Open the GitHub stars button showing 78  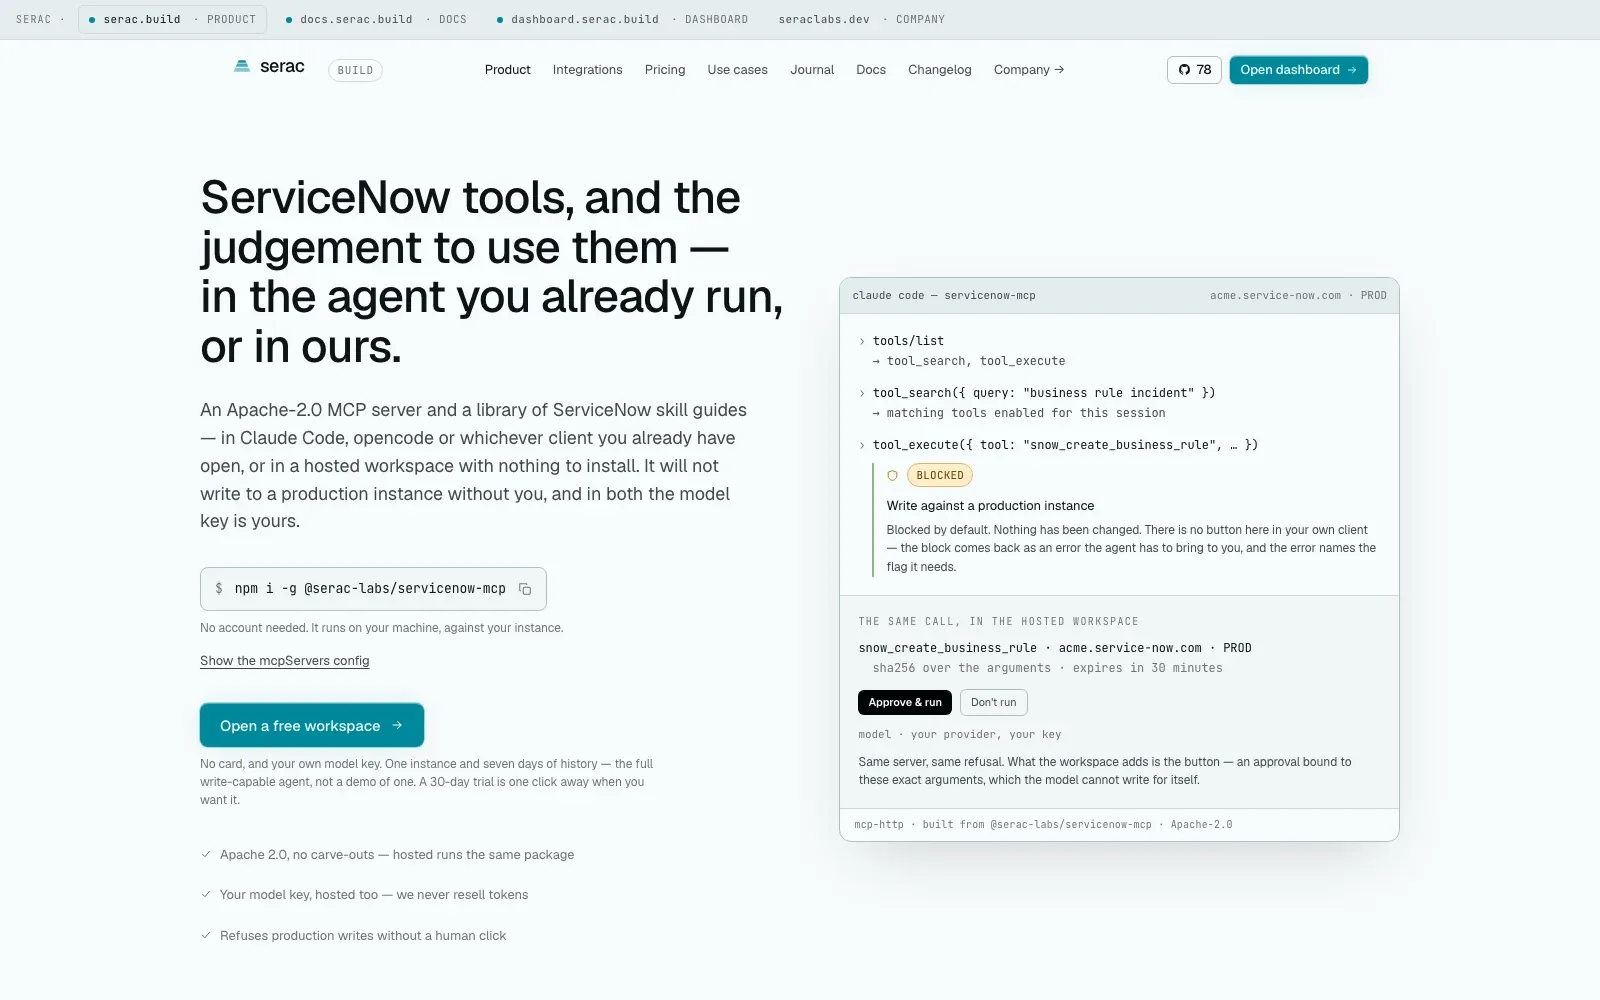click(x=1194, y=70)
